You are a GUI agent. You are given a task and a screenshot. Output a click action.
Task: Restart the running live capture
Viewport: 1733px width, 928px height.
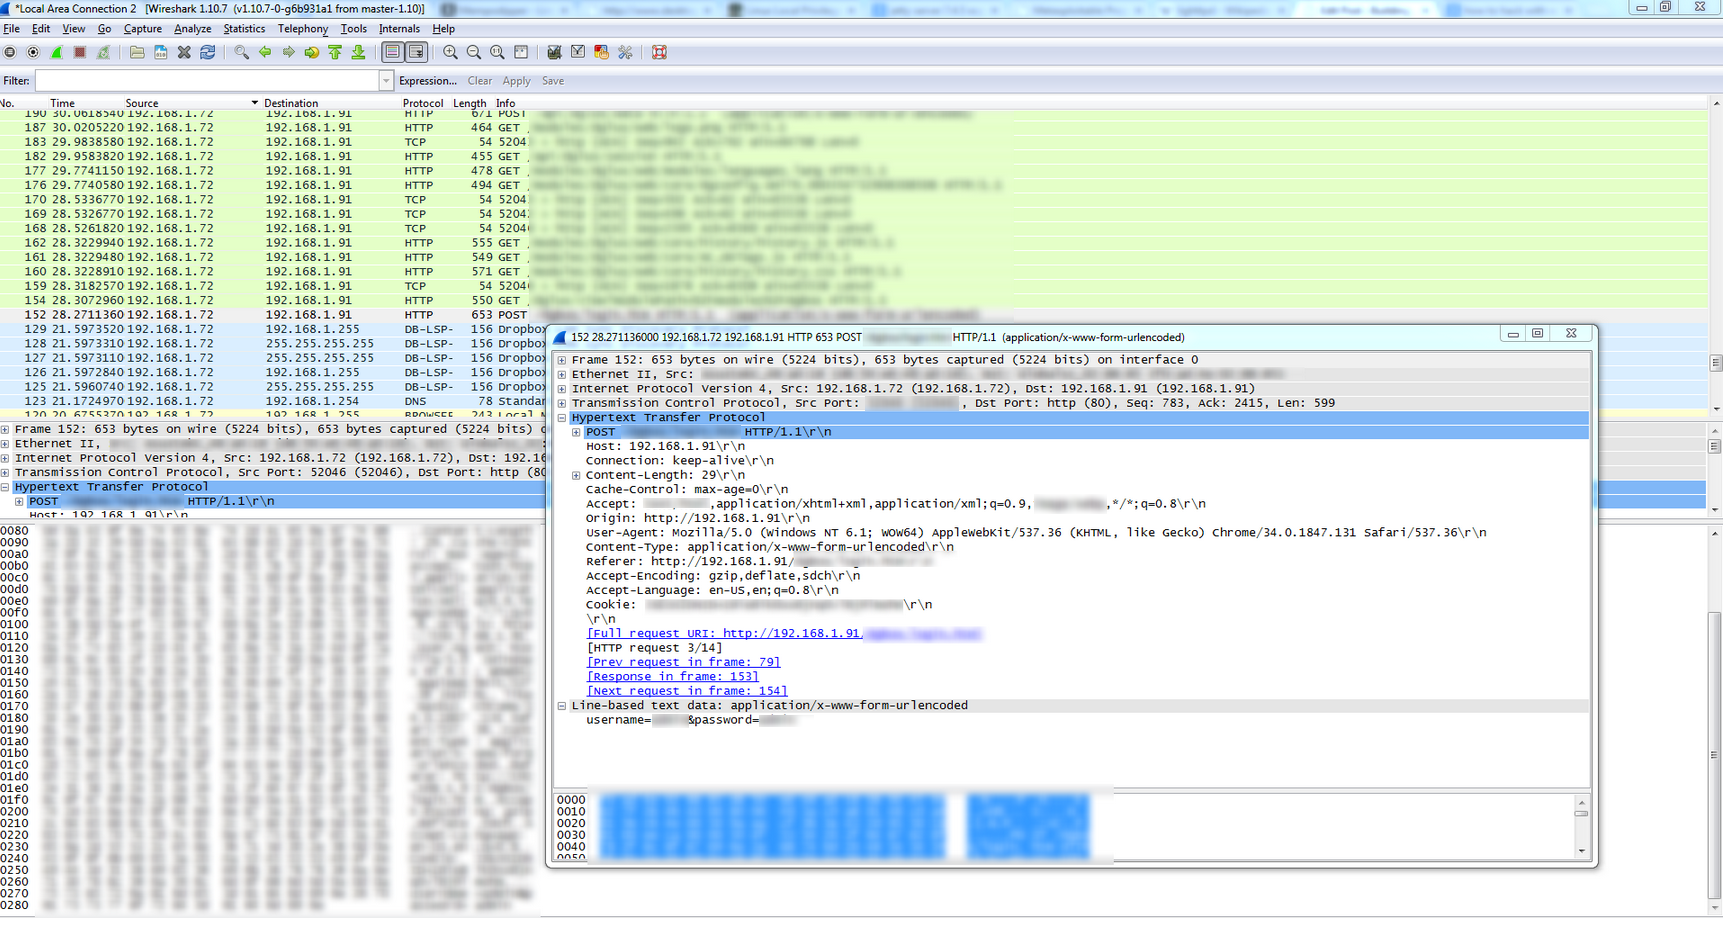click(x=103, y=52)
